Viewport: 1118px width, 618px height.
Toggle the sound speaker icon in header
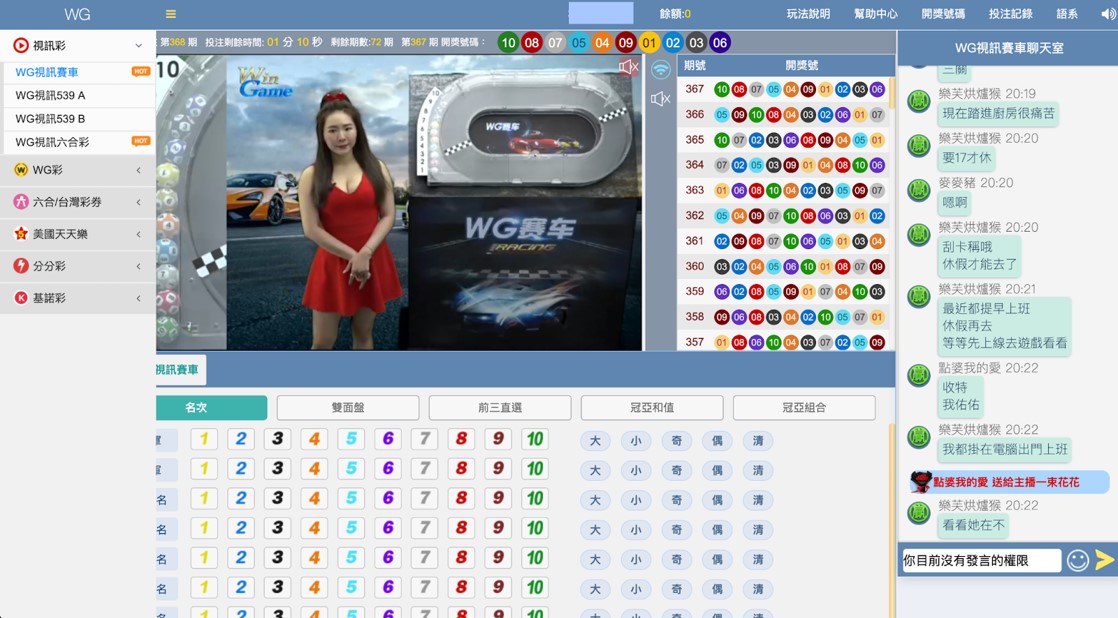tap(1107, 14)
